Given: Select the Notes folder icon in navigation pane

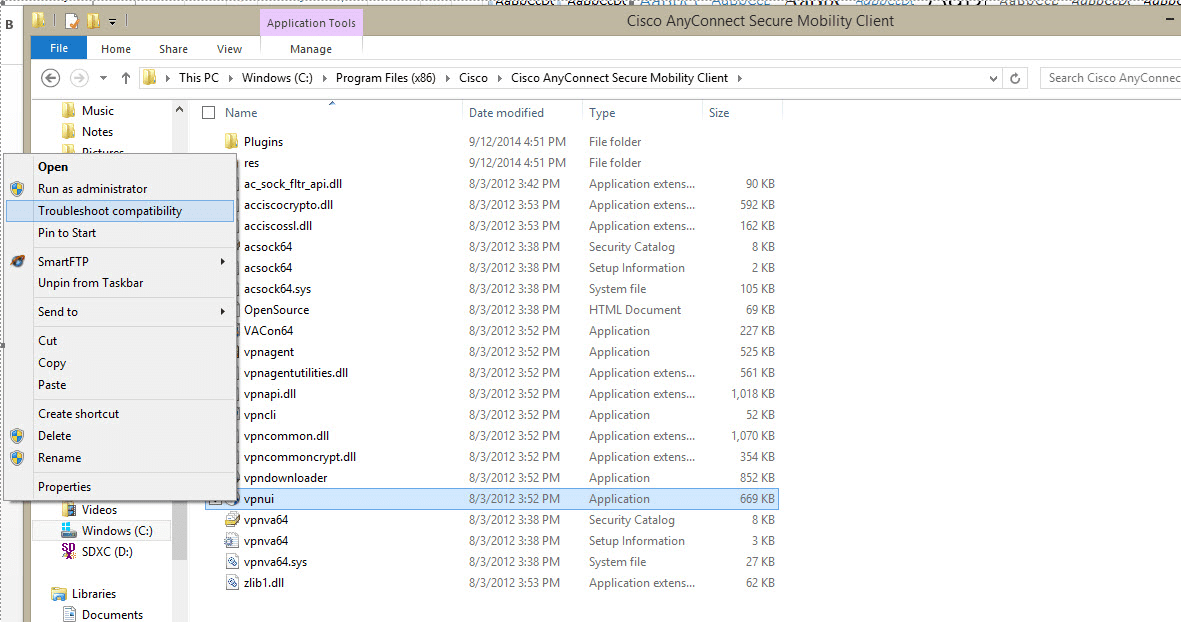Looking at the screenshot, I should pos(69,132).
